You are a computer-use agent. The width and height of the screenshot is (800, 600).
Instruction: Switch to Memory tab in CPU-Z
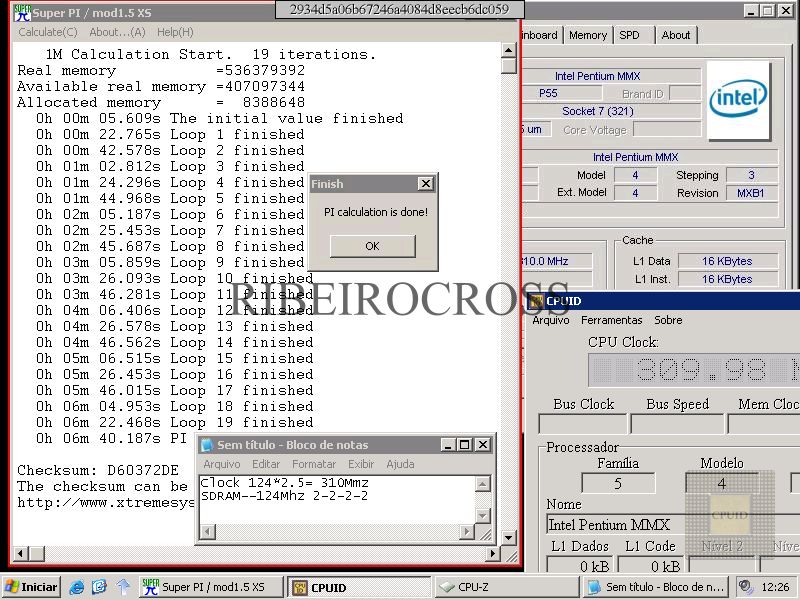[588, 35]
